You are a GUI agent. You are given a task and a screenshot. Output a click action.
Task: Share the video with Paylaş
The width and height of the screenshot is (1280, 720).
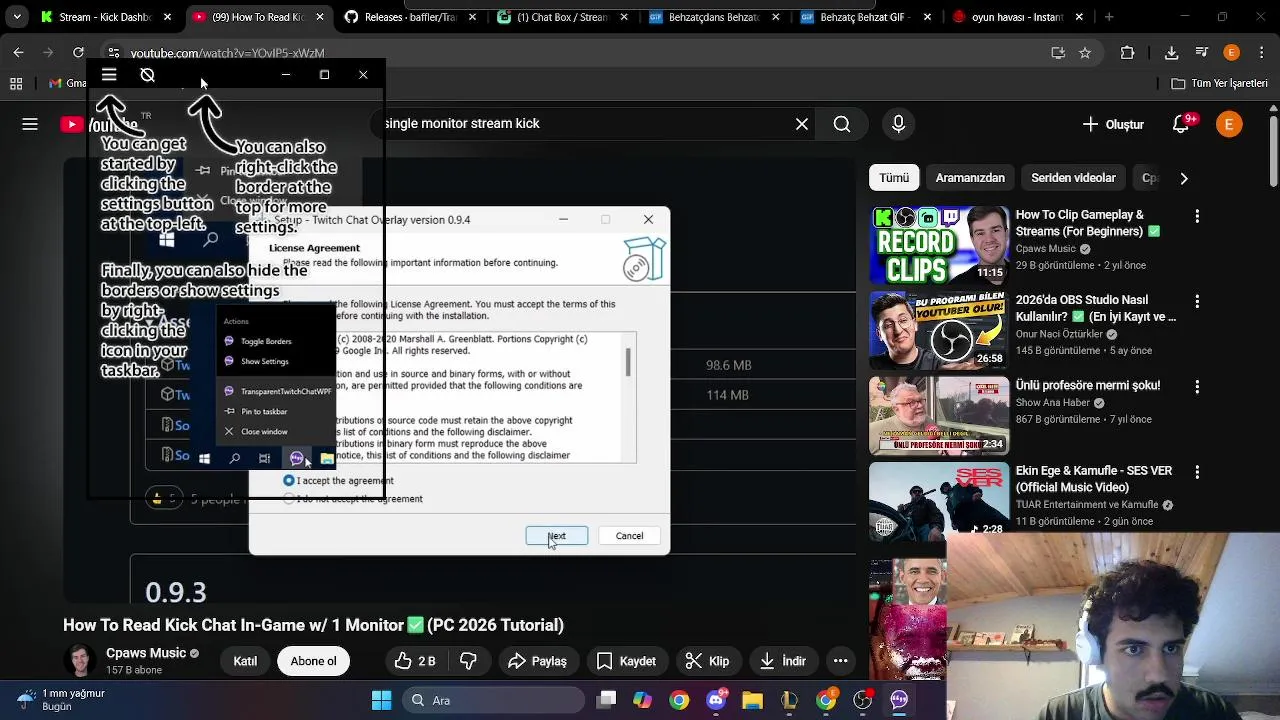point(537,661)
